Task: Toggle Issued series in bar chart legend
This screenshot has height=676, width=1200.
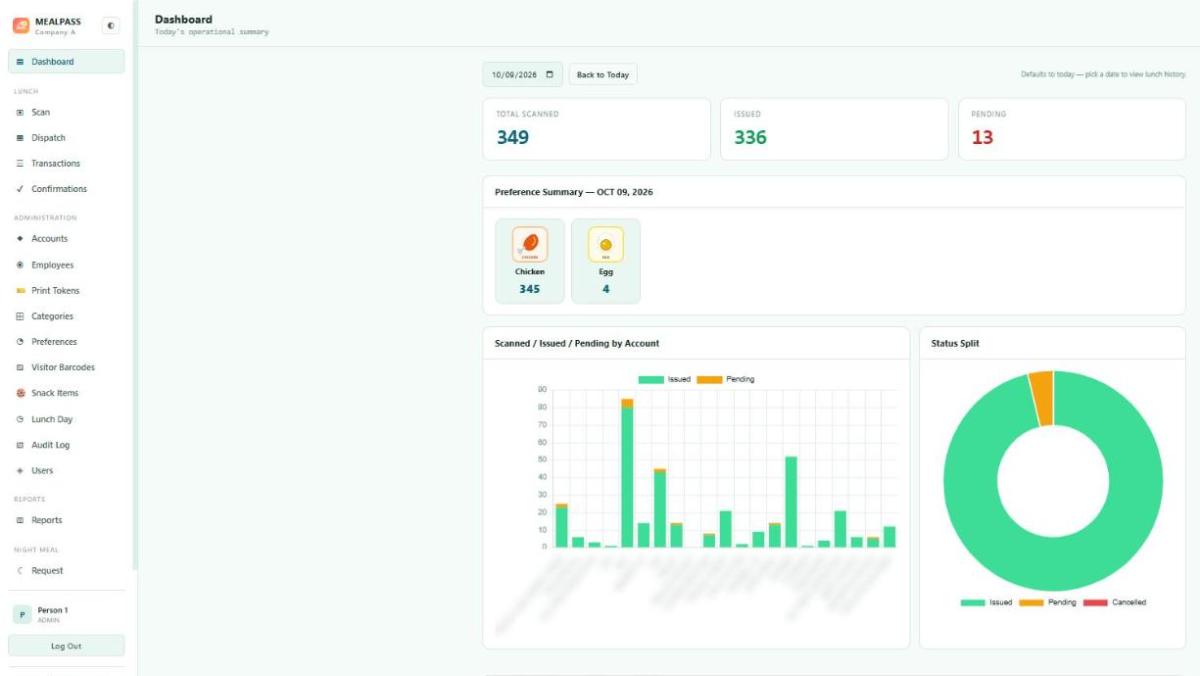Action: (x=665, y=380)
